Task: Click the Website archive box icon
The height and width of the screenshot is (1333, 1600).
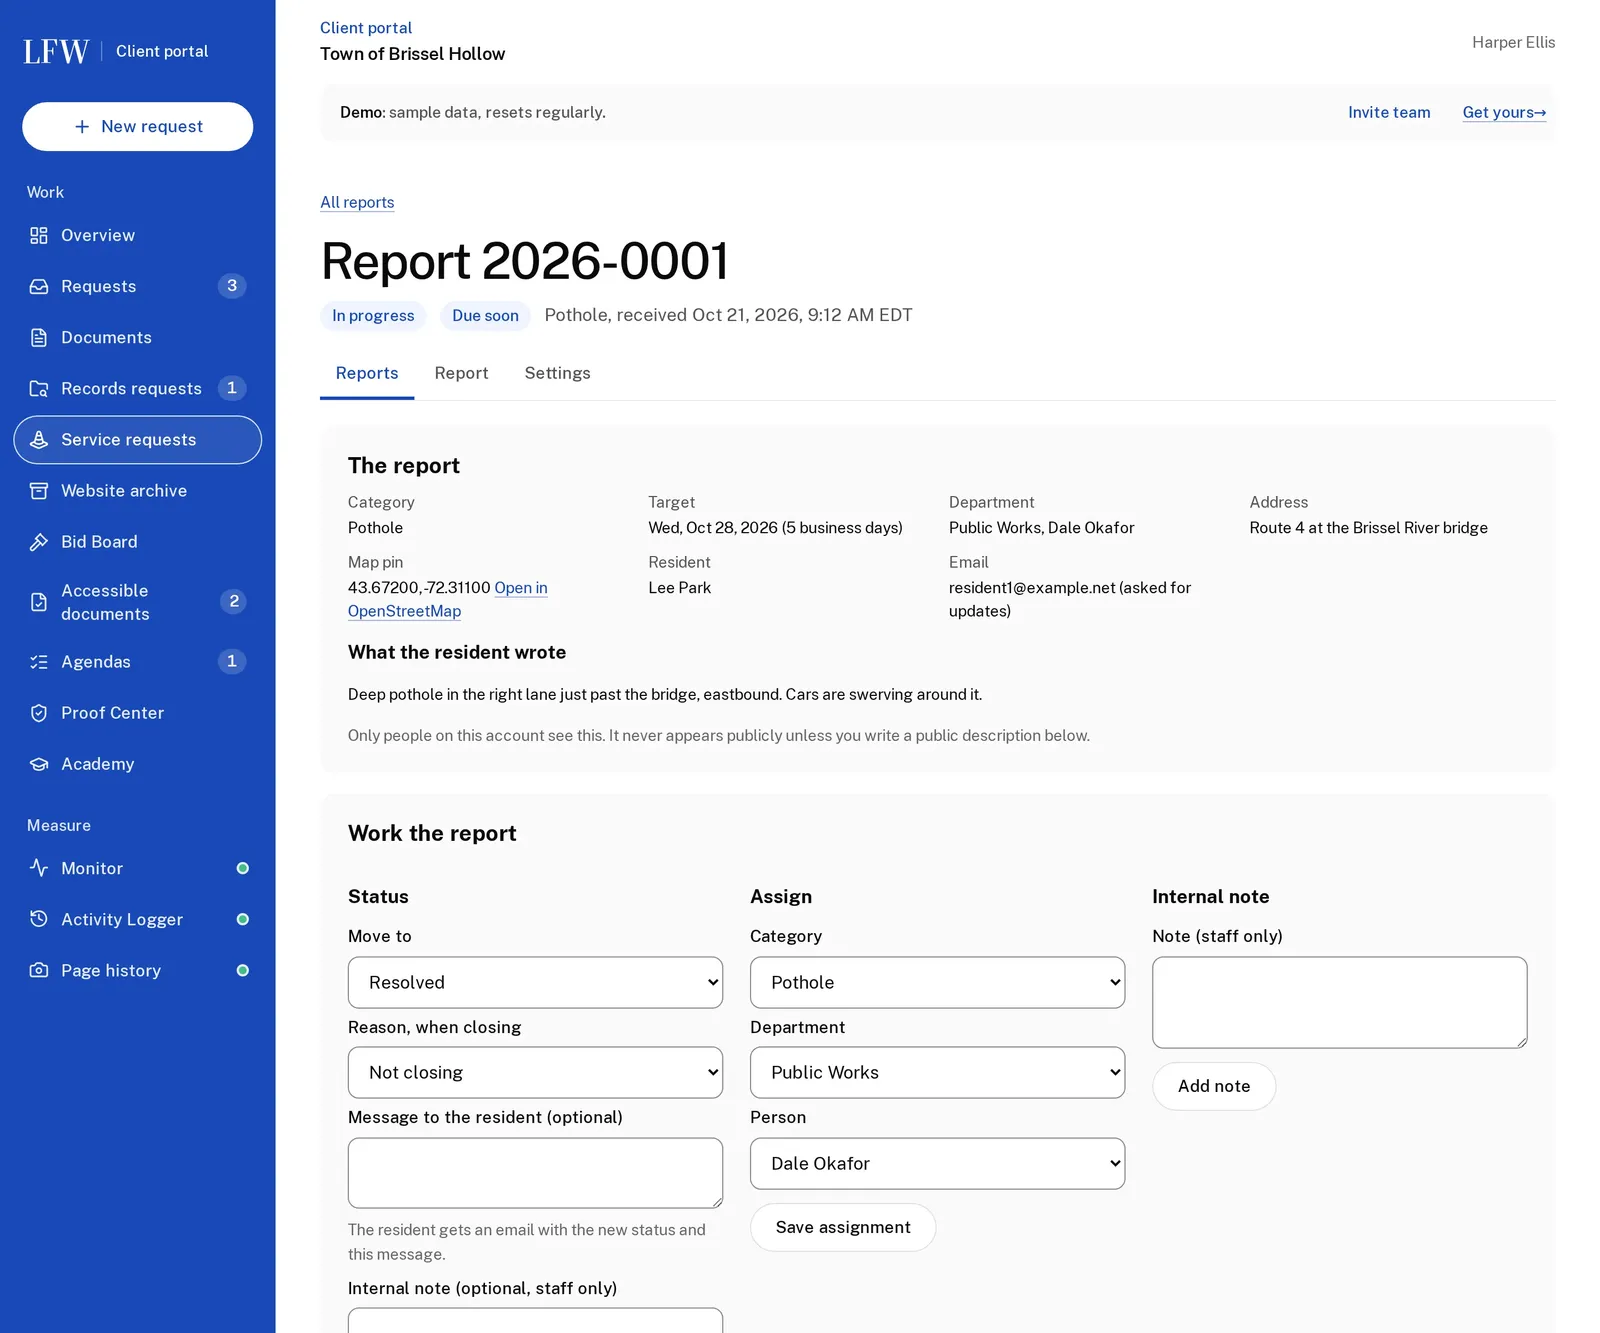Action: click(x=39, y=490)
